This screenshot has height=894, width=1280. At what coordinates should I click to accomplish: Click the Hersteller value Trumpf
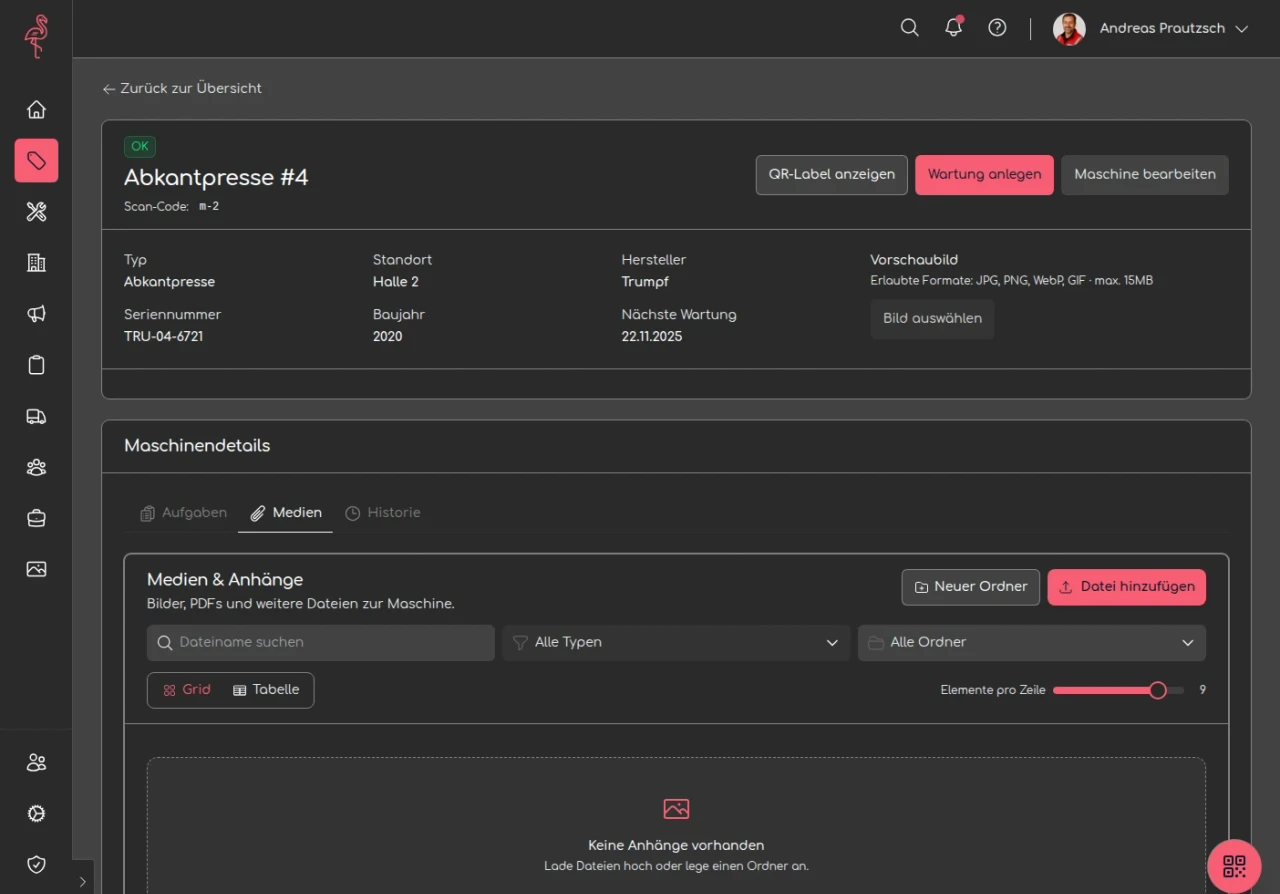(645, 282)
